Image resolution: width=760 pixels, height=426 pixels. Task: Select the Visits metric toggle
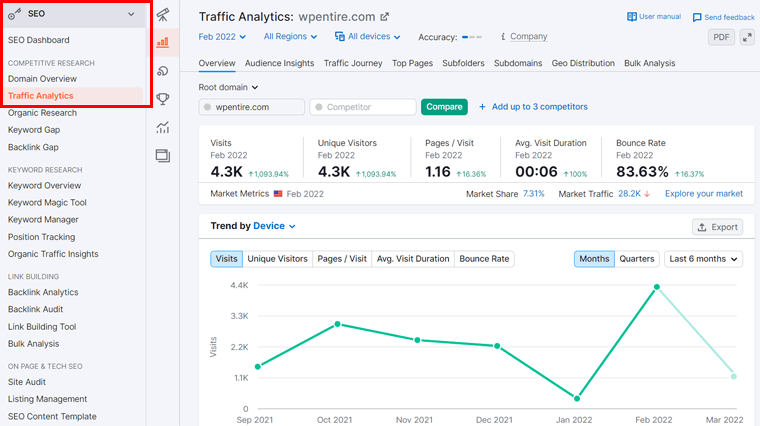tap(226, 259)
